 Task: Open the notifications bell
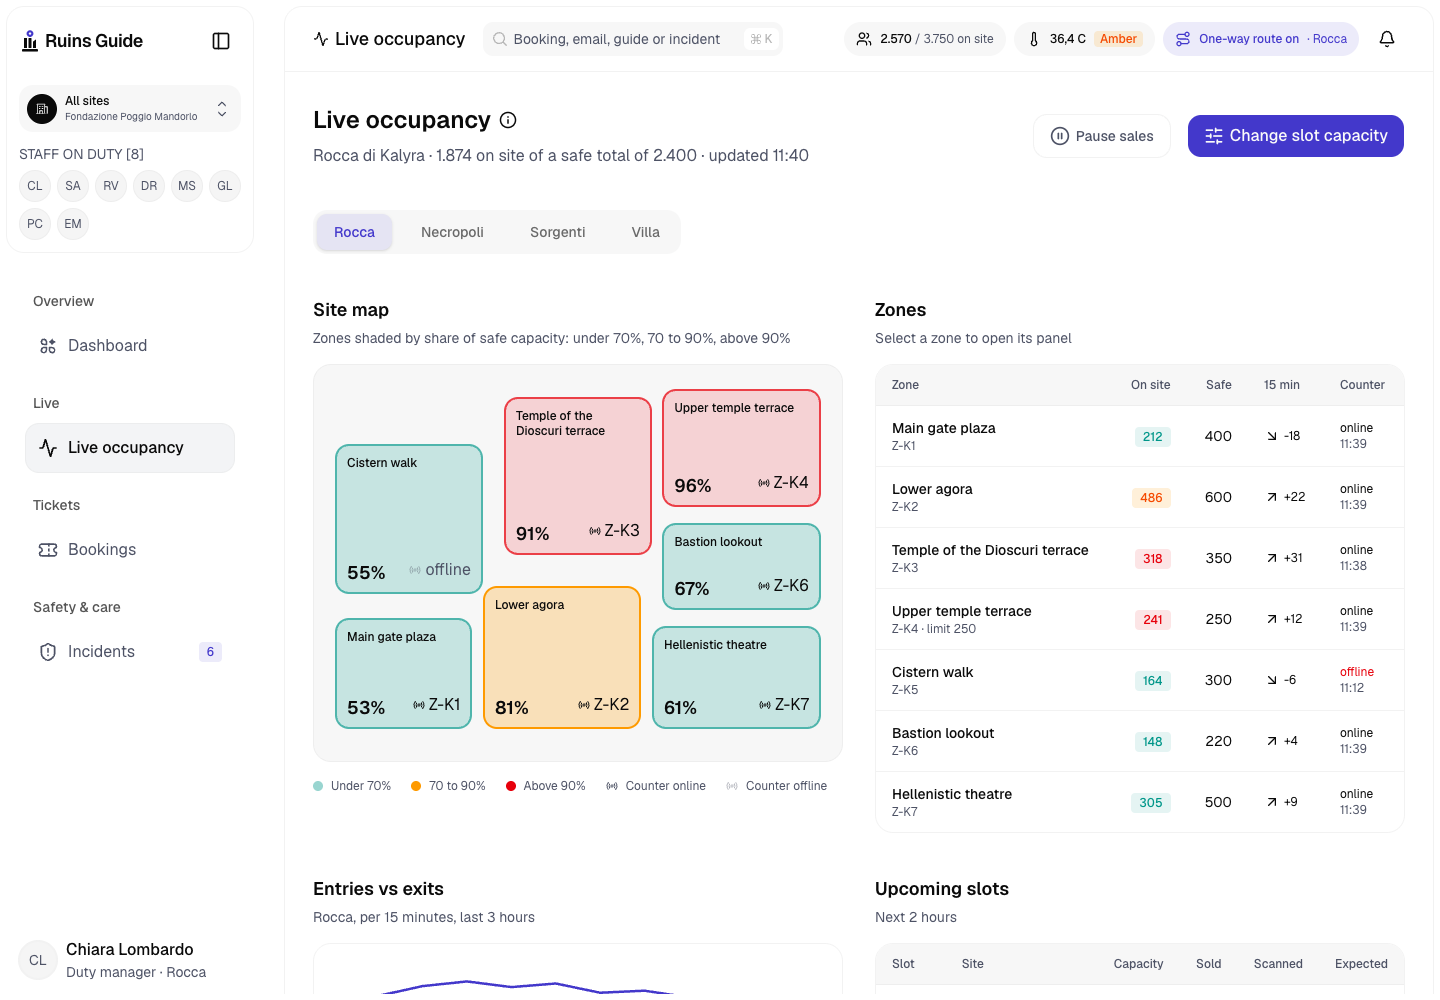1387,39
